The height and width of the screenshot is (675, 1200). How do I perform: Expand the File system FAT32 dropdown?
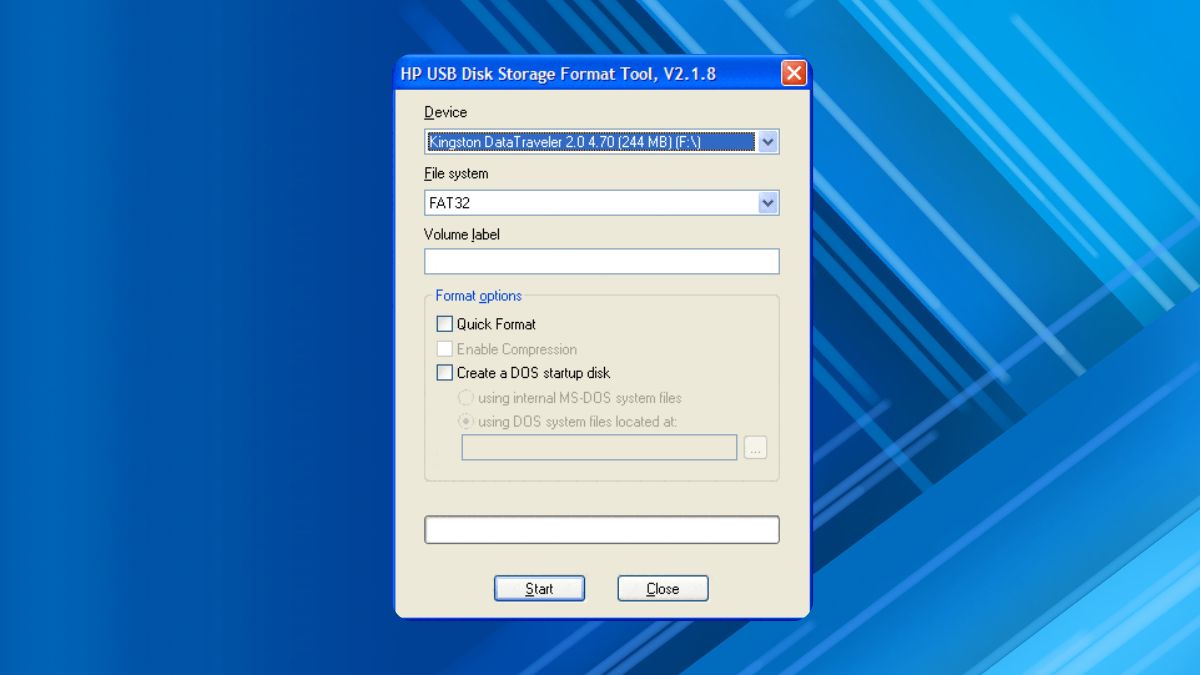click(767, 203)
